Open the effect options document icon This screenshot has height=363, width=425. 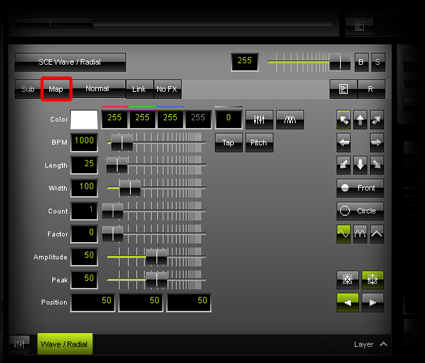[343, 89]
